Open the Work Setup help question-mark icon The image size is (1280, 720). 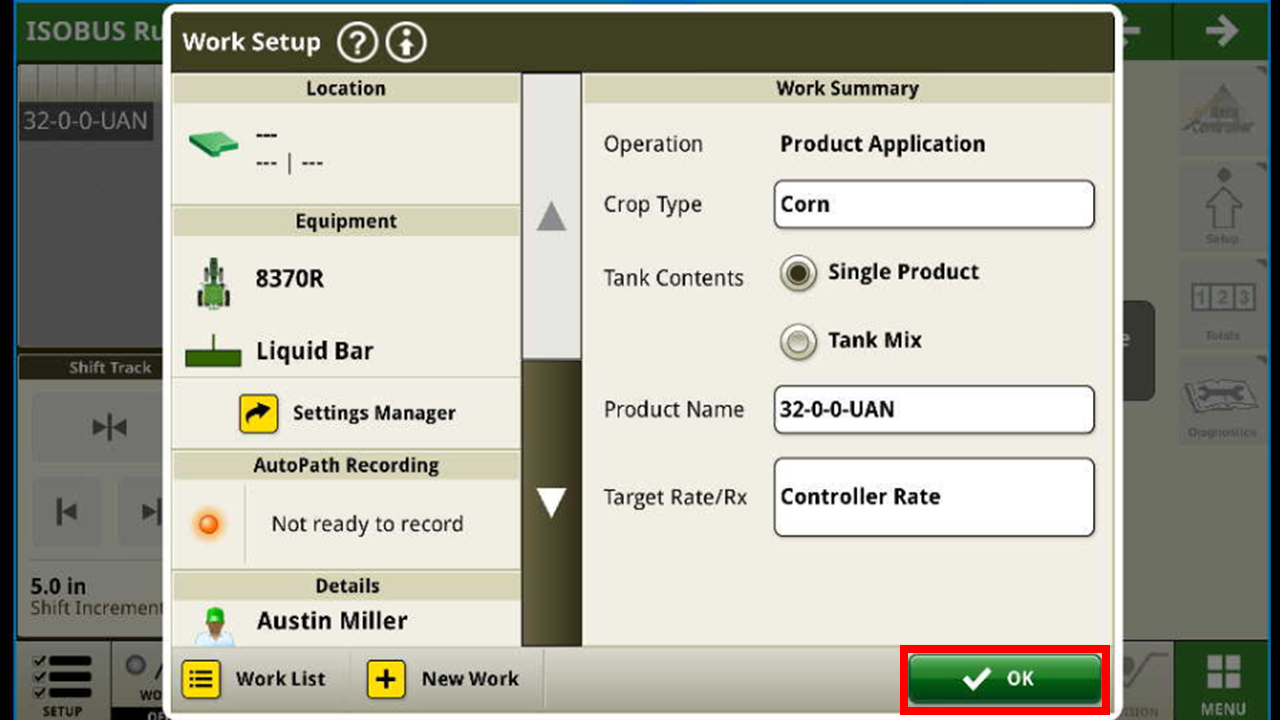pos(357,42)
